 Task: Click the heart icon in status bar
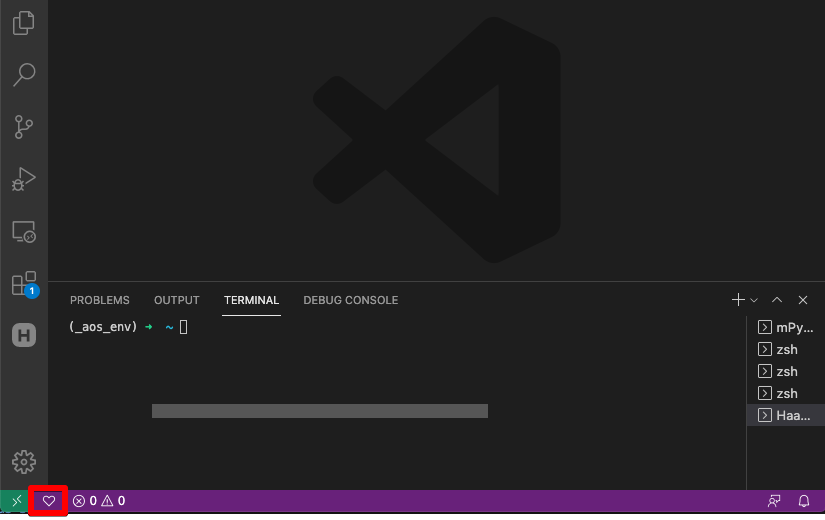[48, 501]
